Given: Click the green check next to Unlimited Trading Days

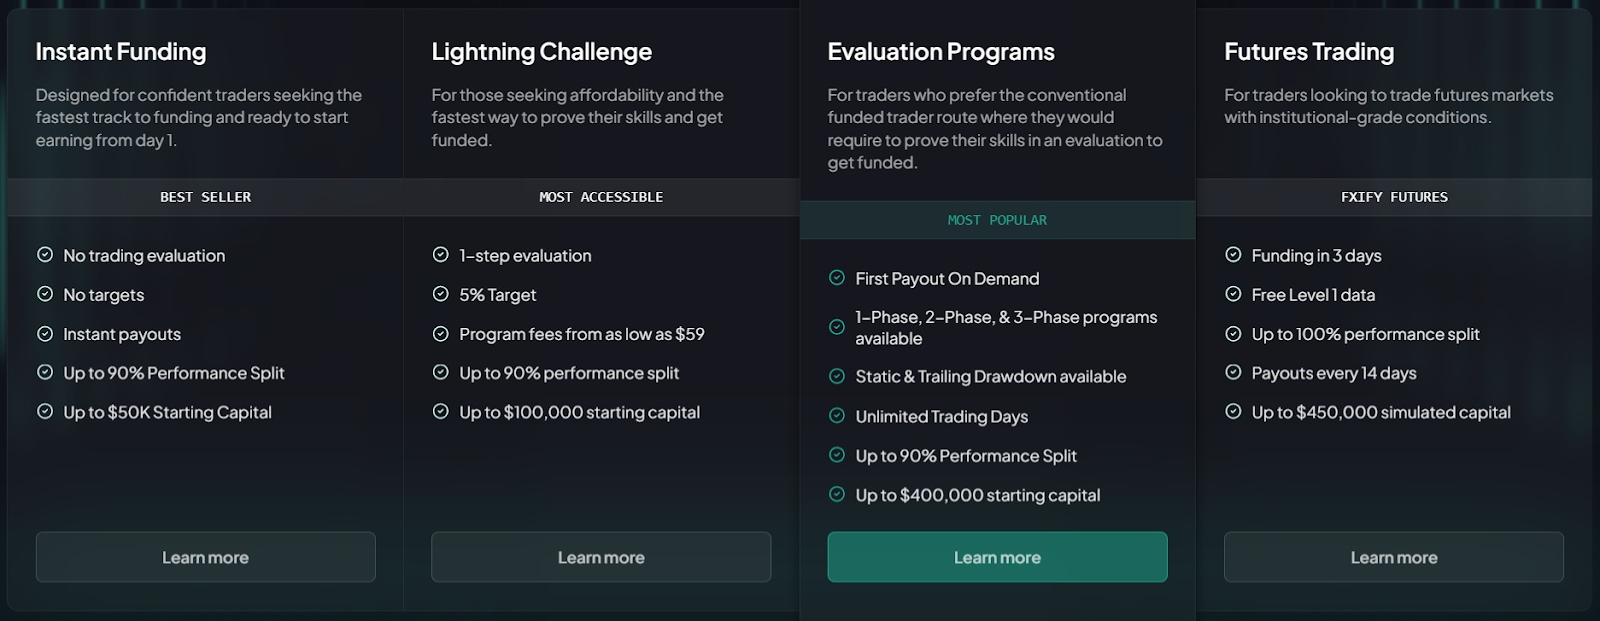Looking at the screenshot, I should (x=837, y=416).
